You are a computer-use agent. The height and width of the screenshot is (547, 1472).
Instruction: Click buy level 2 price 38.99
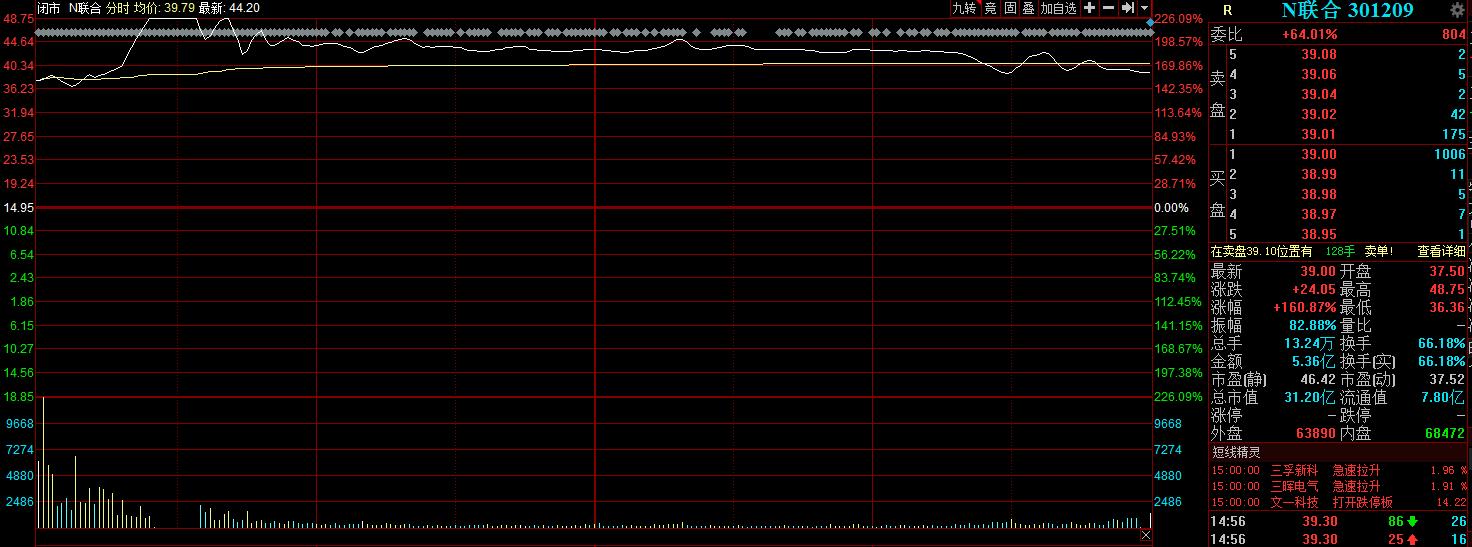(x=1318, y=174)
